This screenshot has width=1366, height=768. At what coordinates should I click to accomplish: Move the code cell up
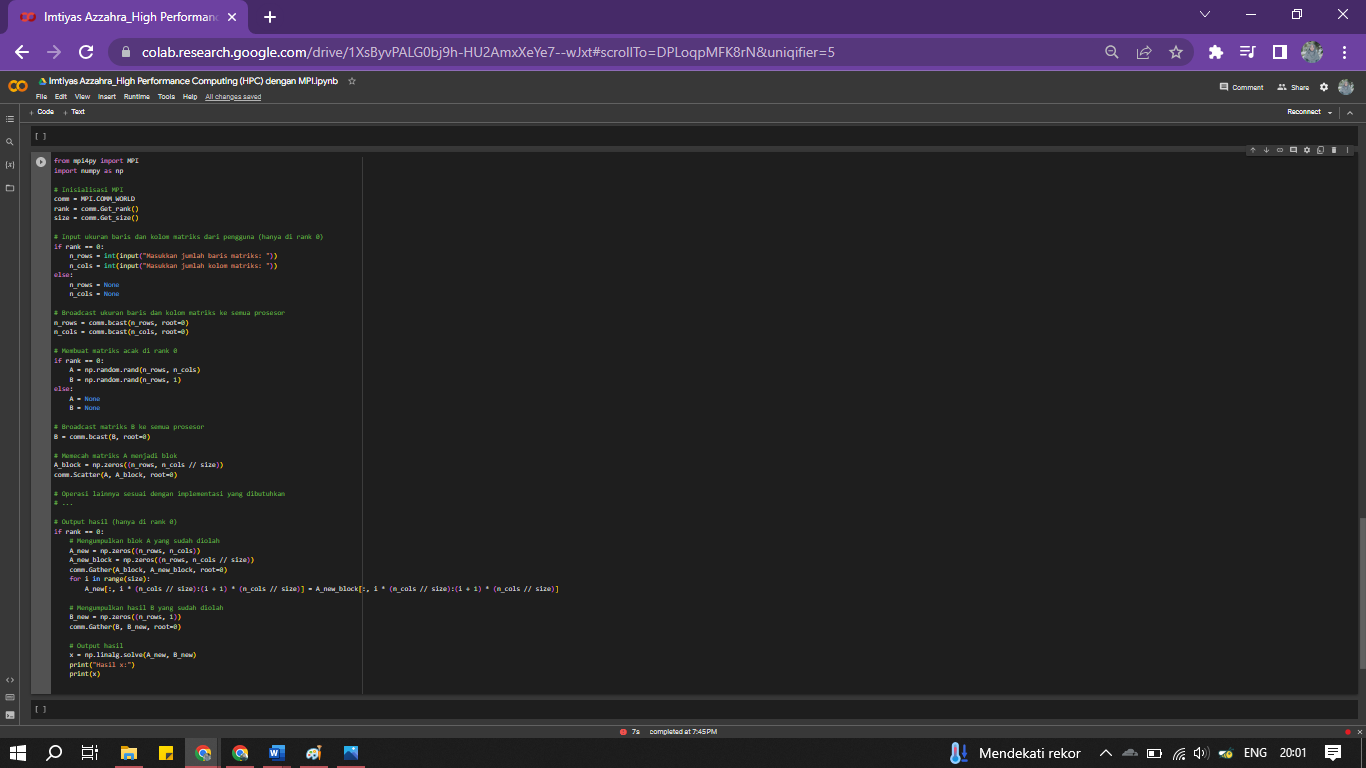pos(1252,150)
